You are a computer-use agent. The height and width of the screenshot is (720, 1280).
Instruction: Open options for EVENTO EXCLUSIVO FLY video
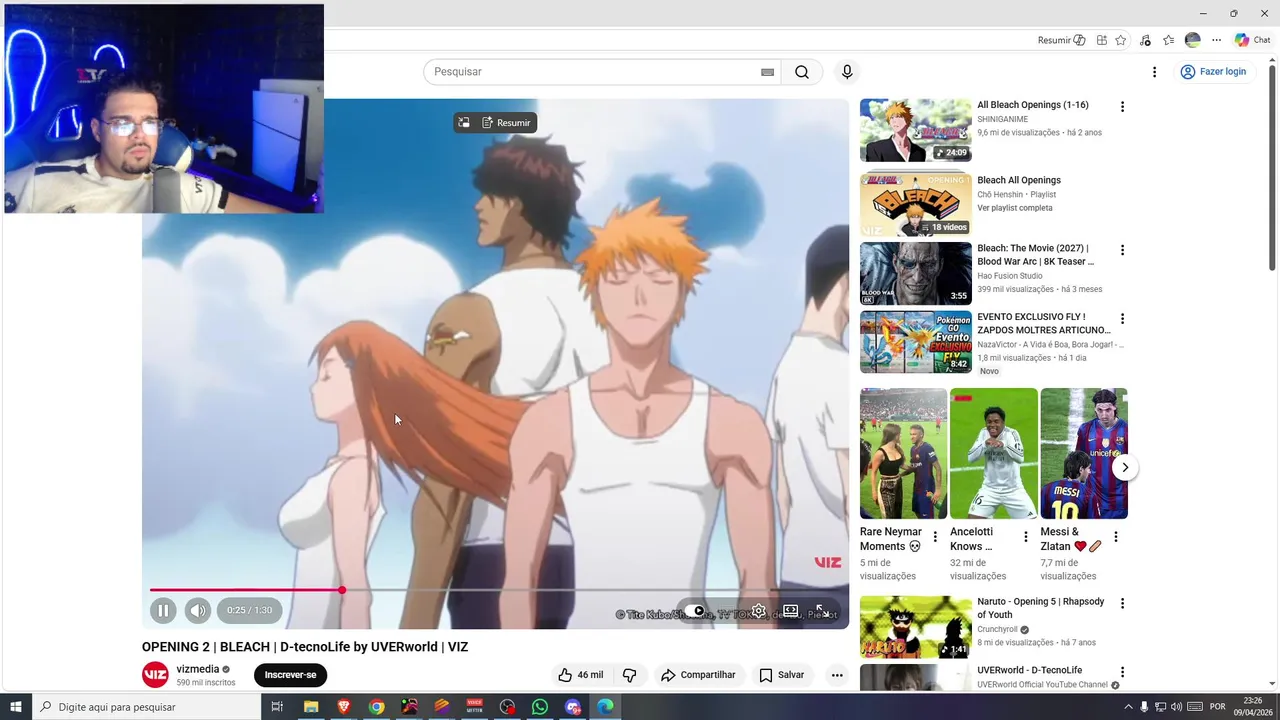[x=1122, y=319]
